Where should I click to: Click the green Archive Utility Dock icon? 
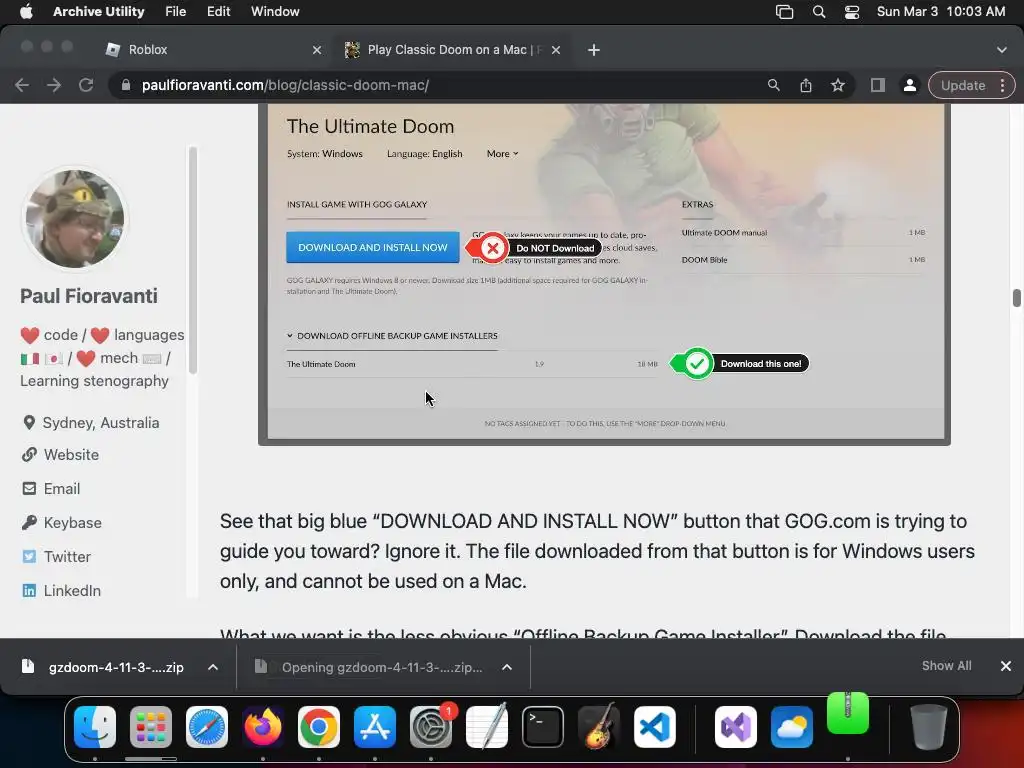[x=848, y=714]
